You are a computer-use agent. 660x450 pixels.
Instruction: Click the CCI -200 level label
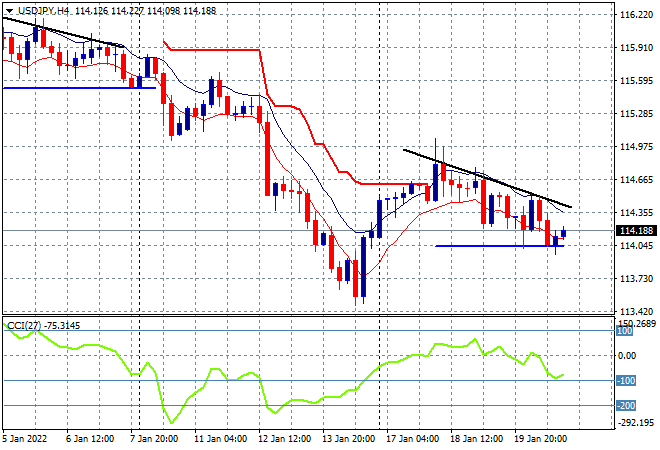click(x=626, y=406)
